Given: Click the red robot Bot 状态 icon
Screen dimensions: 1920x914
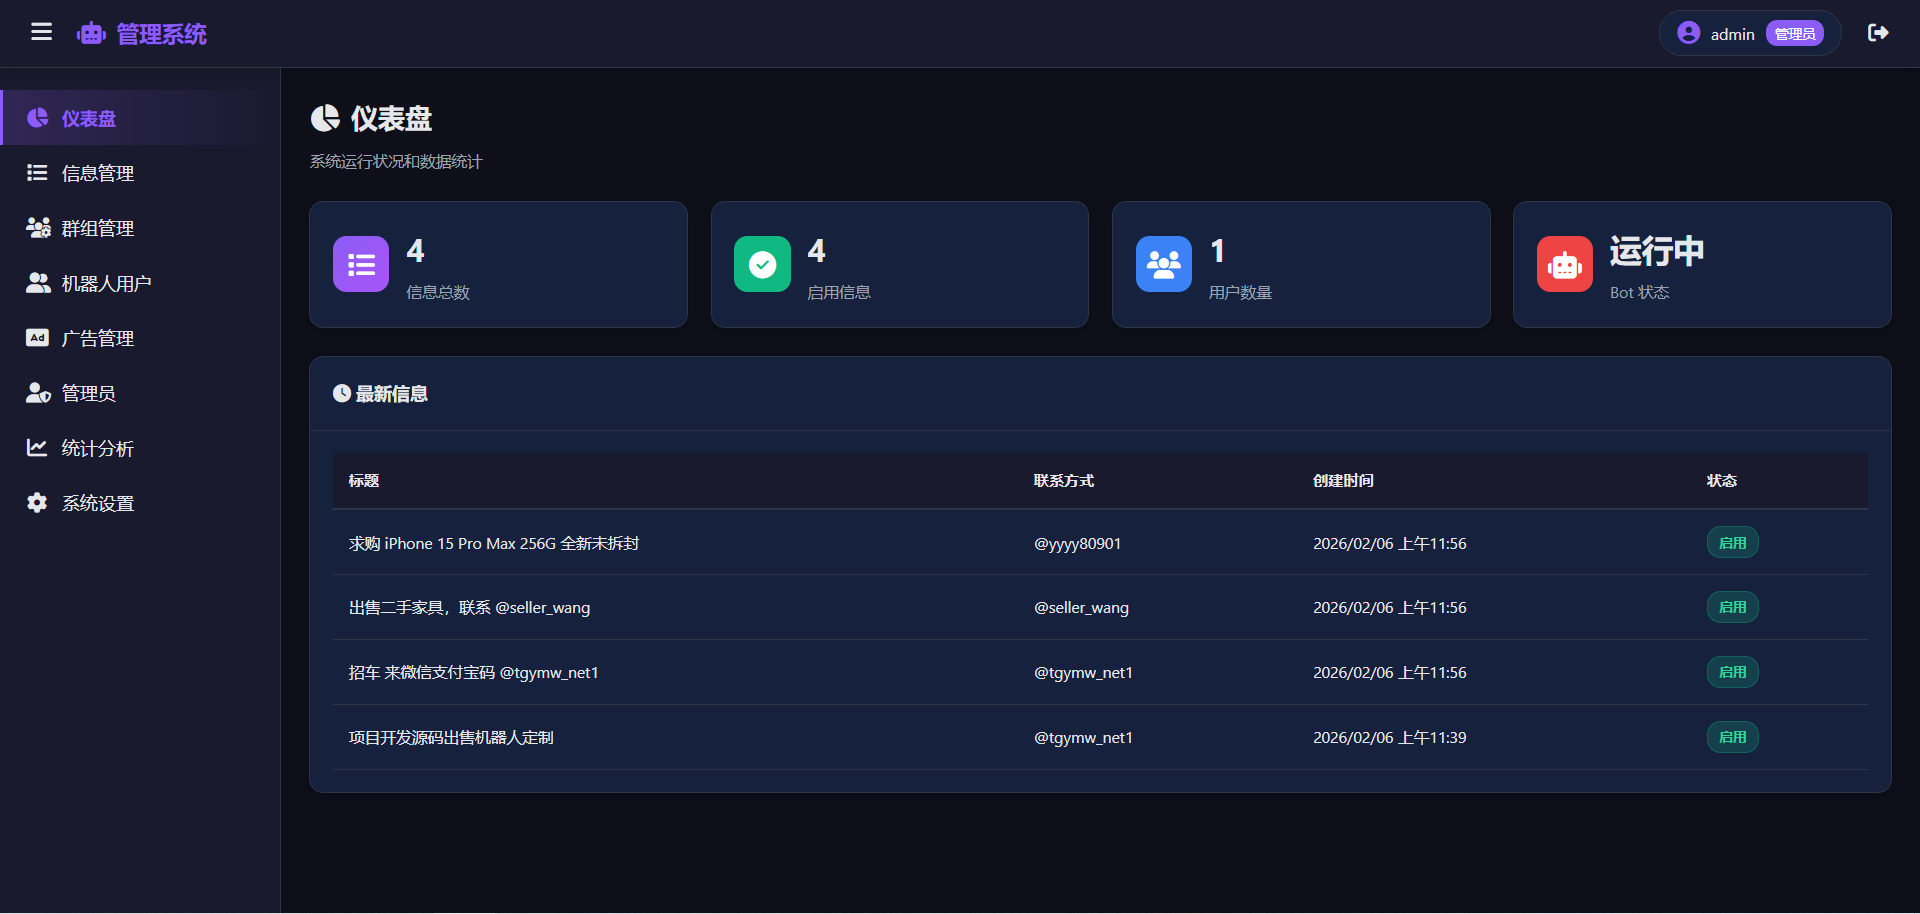Looking at the screenshot, I should pos(1564,264).
